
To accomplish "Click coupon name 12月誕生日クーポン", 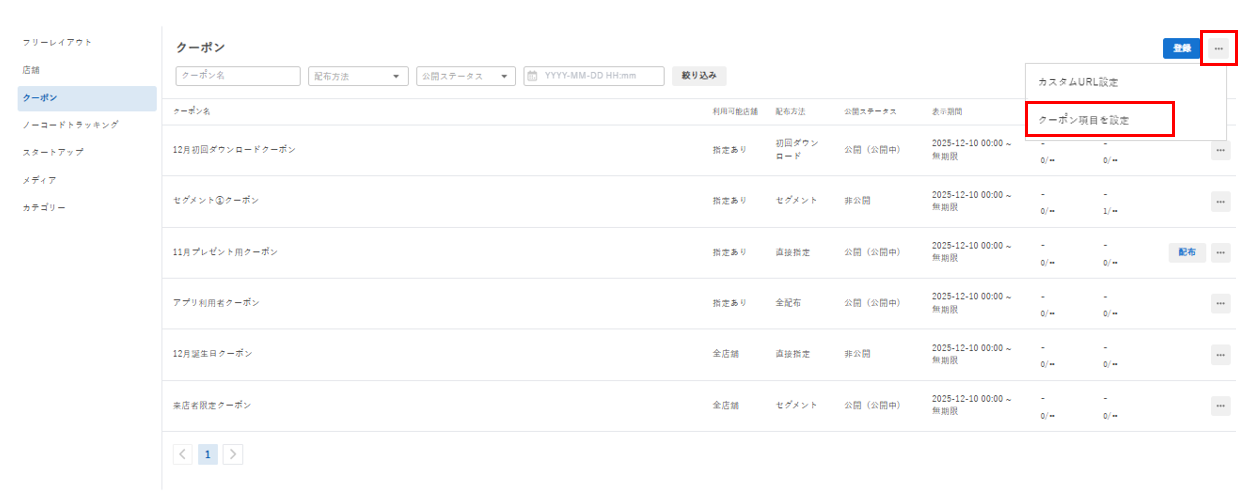I will pyautogui.click(x=212, y=354).
